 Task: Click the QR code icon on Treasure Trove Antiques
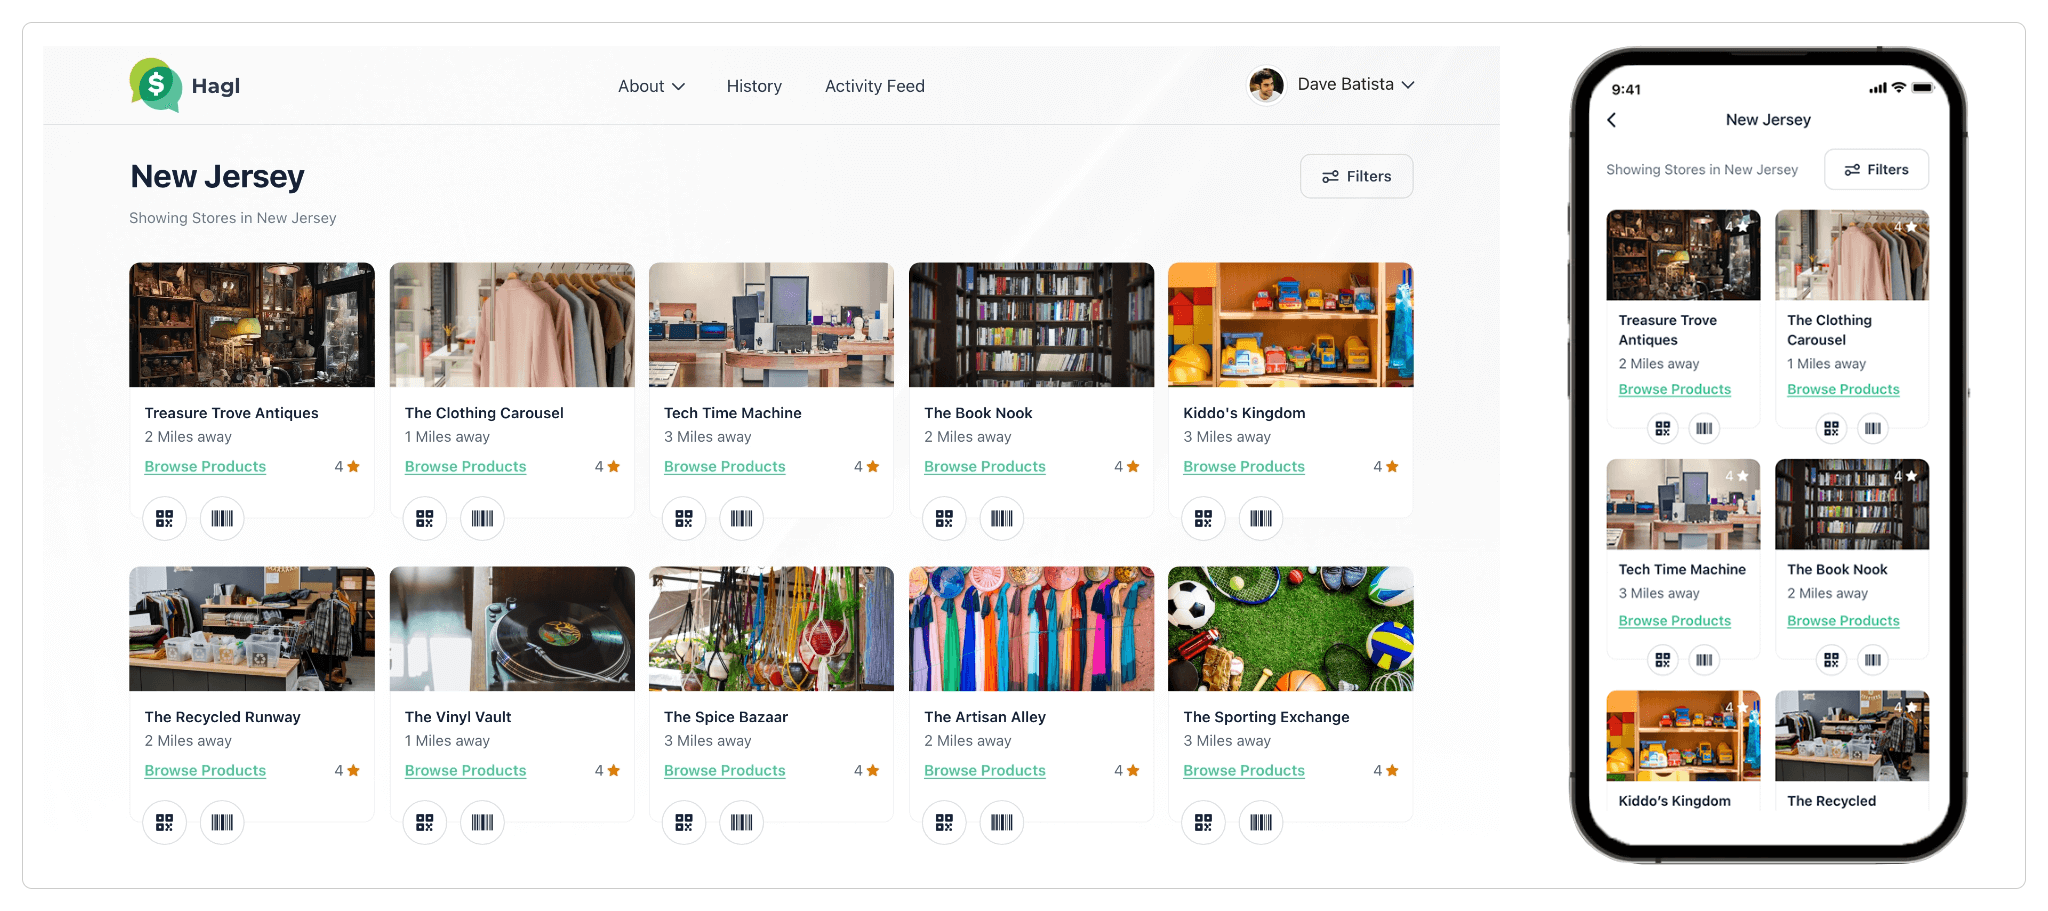pos(164,519)
